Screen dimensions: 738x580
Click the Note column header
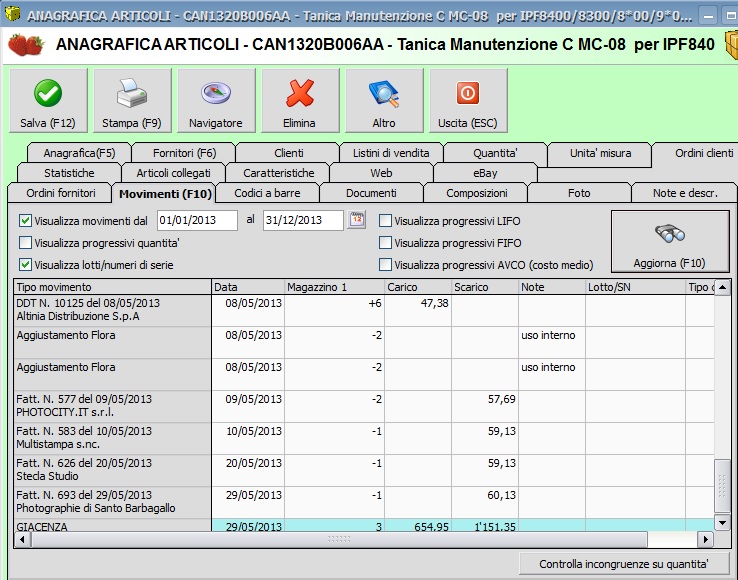coord(552,287)
